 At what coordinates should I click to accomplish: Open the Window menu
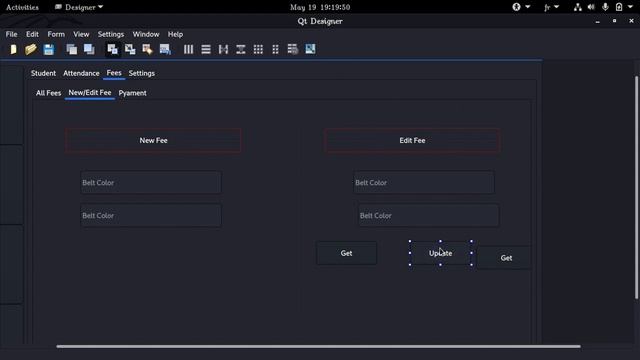[x=146, y=34]
